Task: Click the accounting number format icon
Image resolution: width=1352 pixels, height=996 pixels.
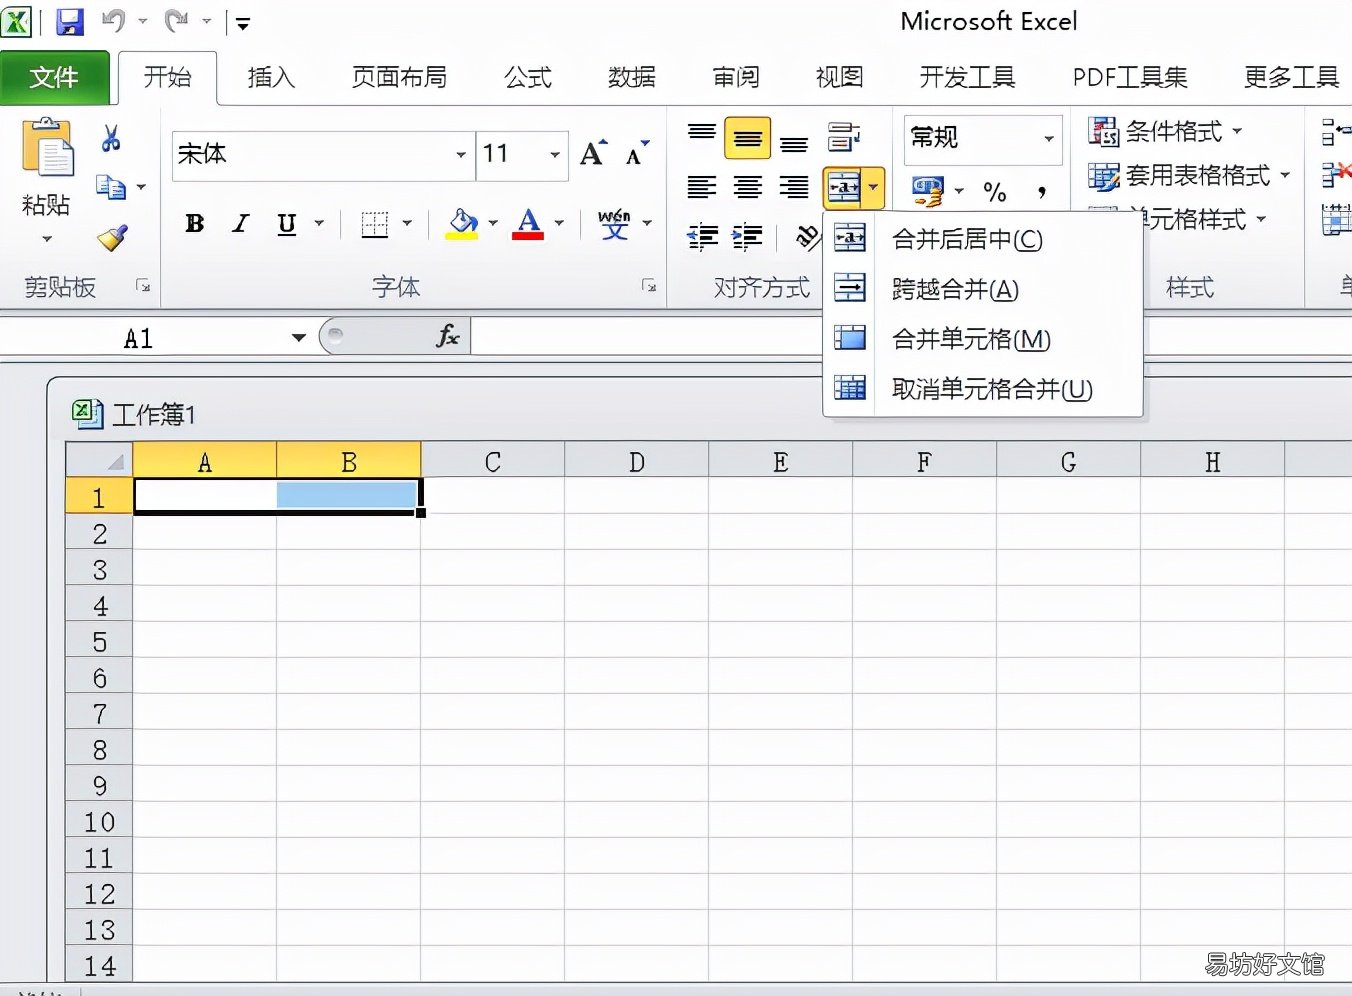Action: (x=927, y=190)
